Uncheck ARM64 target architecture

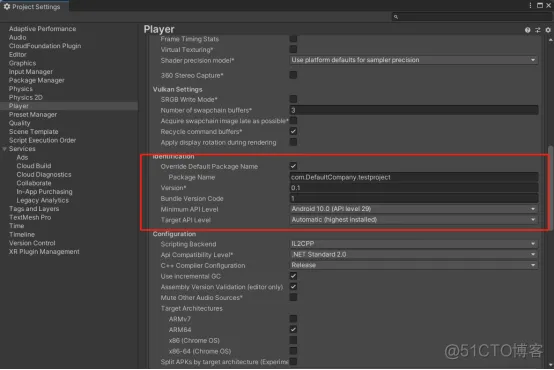tap(293, 330)
